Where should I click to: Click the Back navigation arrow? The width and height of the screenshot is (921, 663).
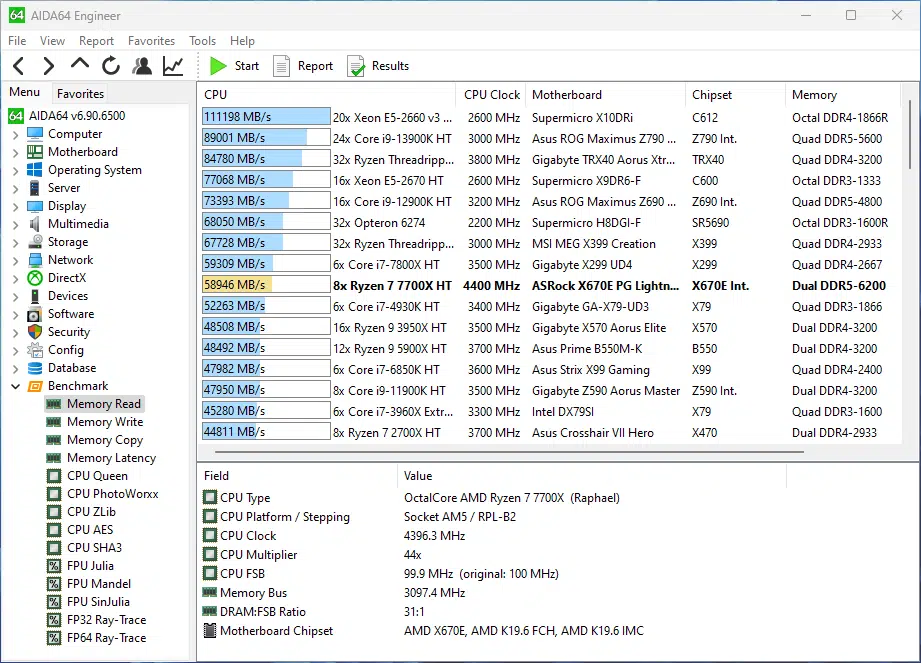[18, 66]
